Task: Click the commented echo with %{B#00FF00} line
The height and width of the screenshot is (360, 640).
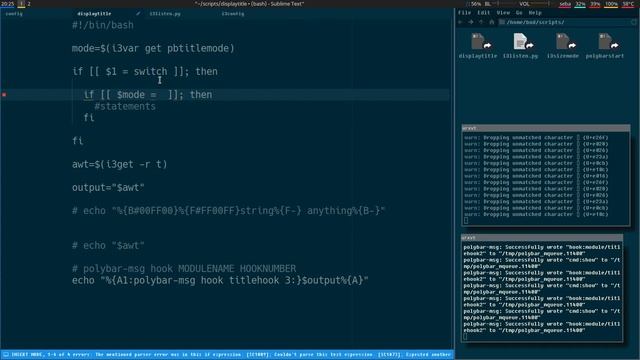Action: (228, 211)
